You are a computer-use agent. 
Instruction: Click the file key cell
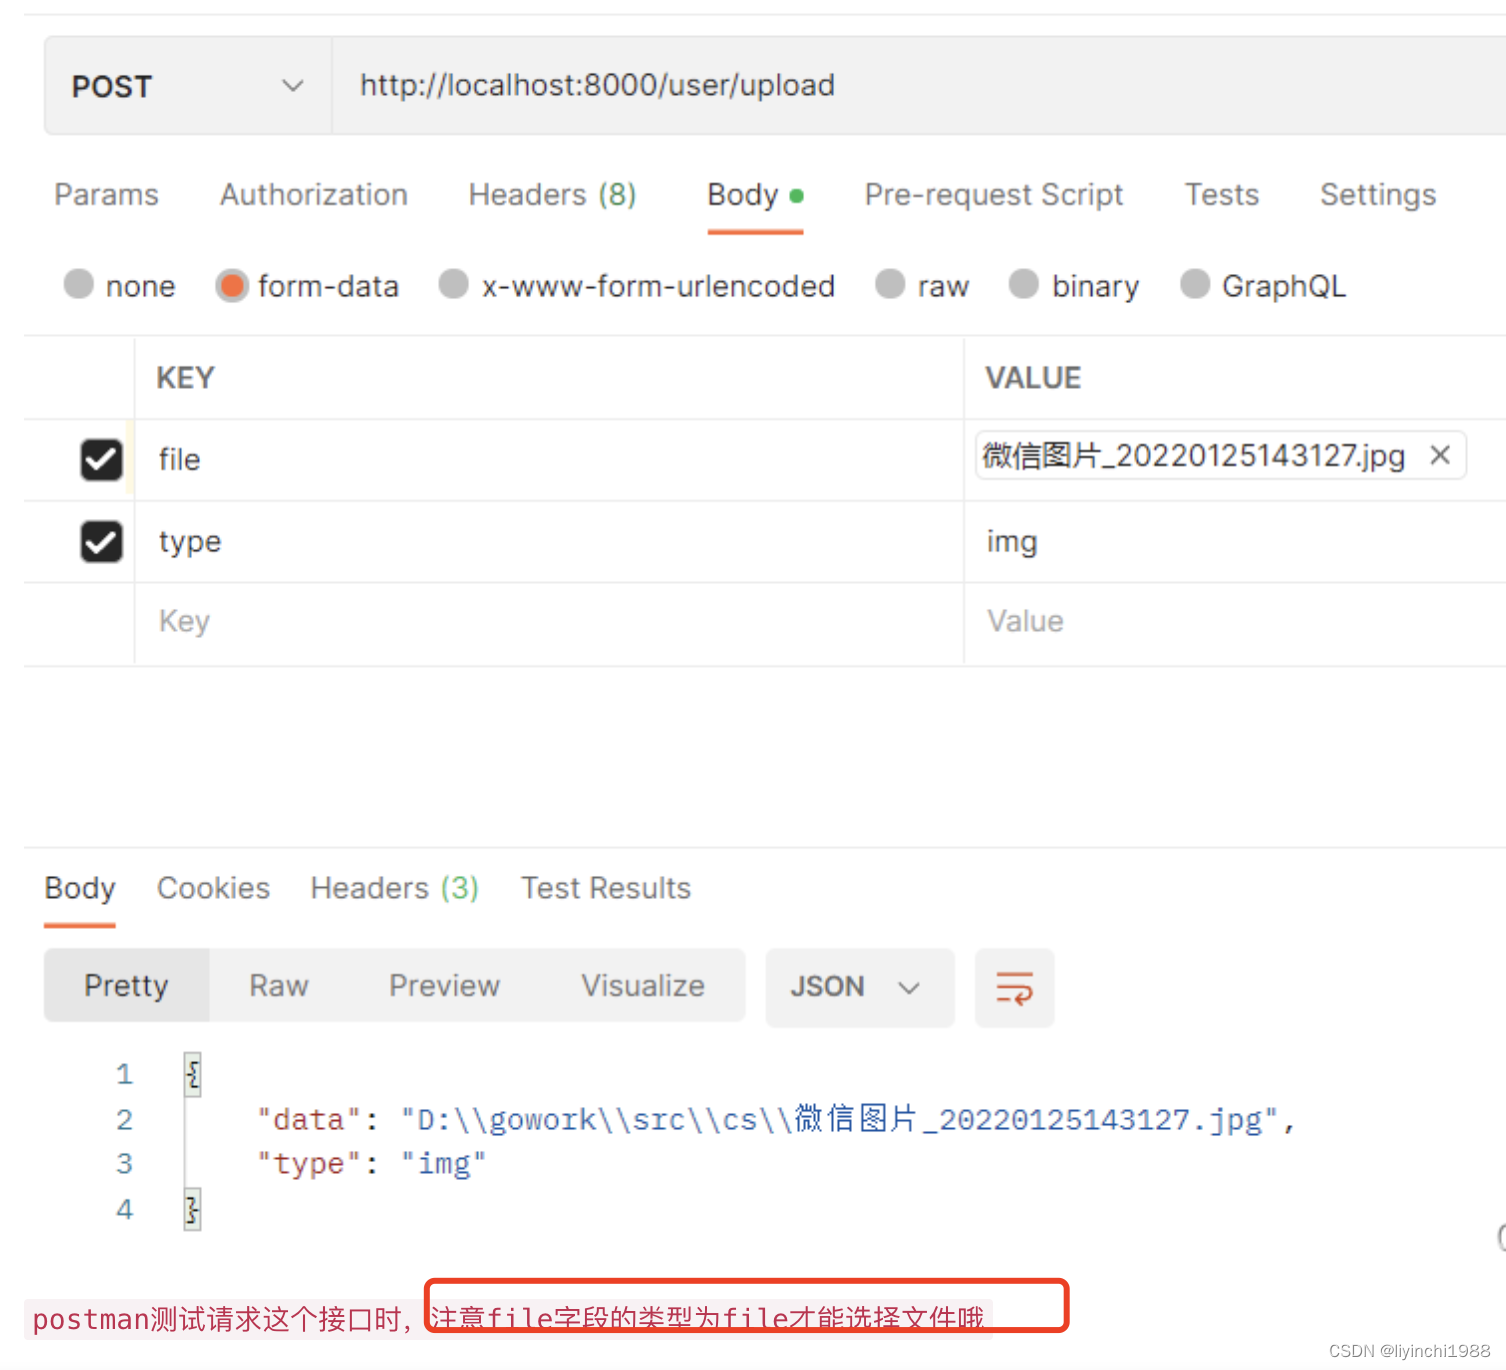pos(548,460)
